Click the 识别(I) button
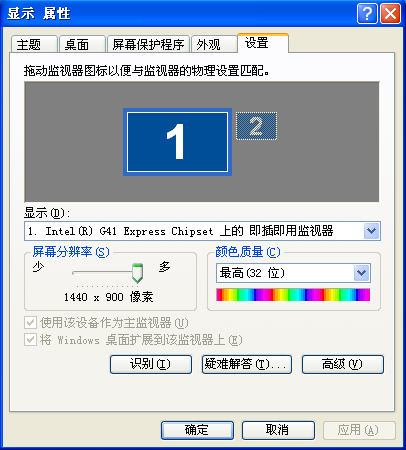Image resolution: width=406 pixels, height=450 pixels. tap(151, 364)
